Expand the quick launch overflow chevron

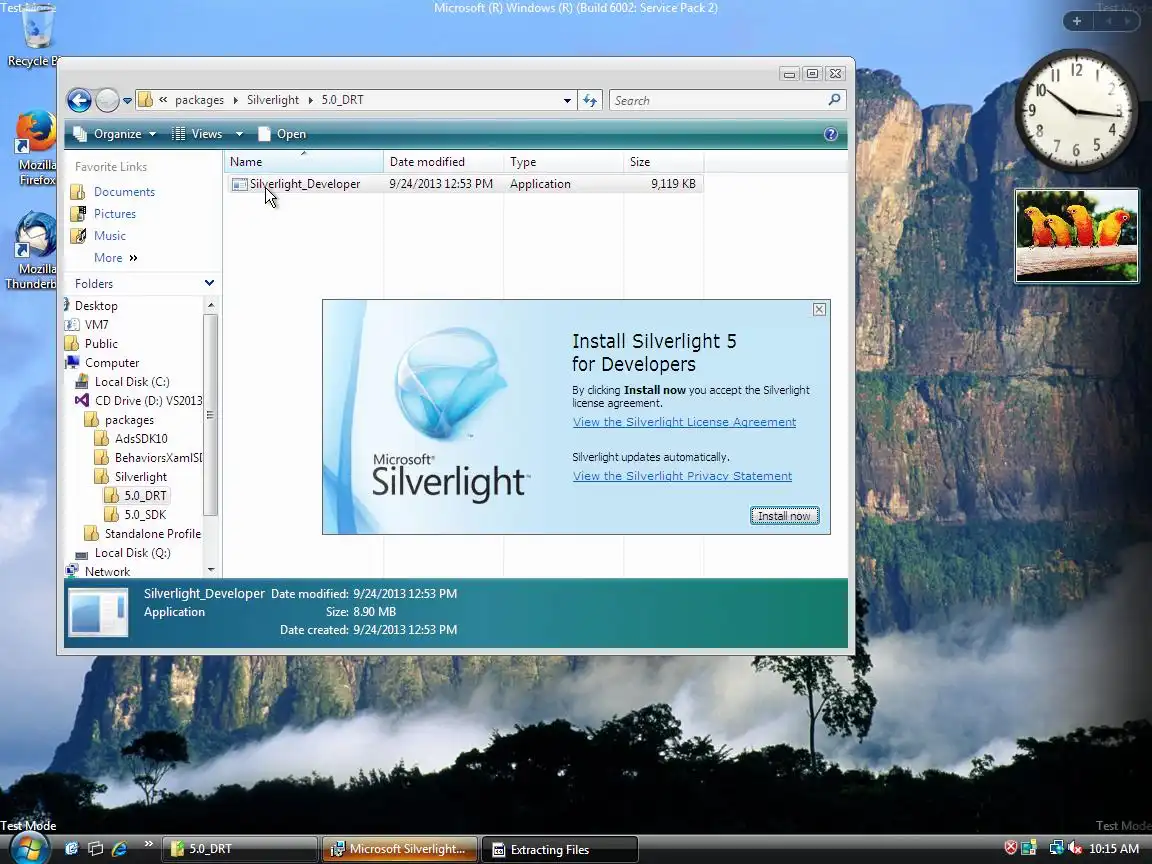click(148, 843)
